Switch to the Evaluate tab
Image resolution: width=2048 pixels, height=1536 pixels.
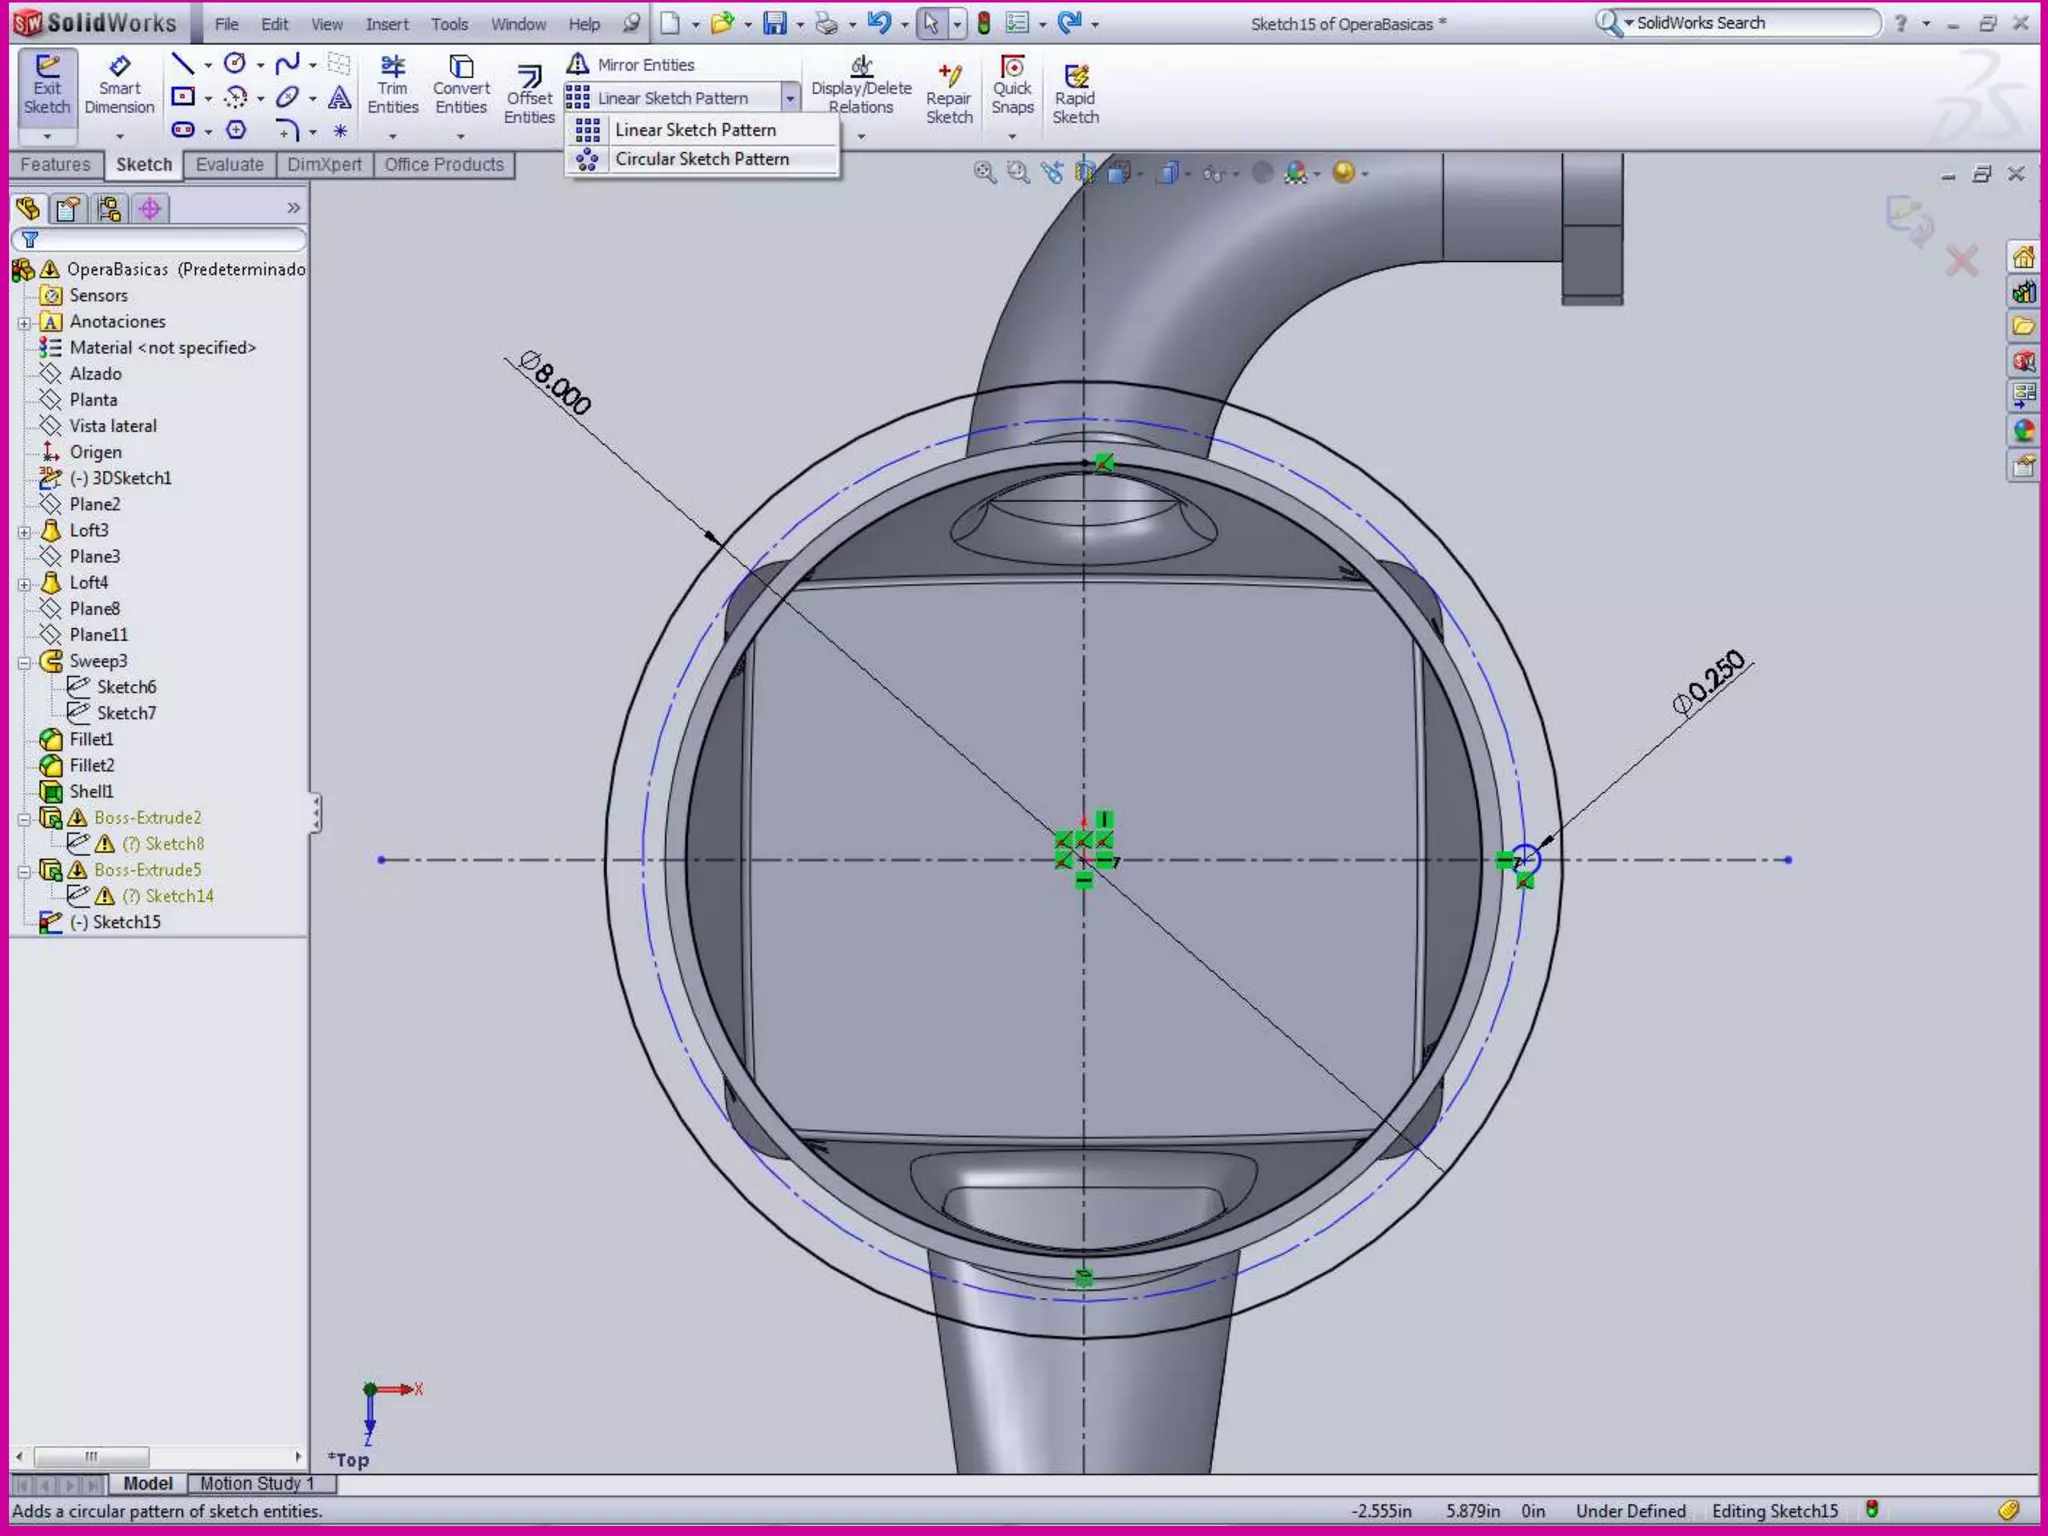[x=229, y=165]
